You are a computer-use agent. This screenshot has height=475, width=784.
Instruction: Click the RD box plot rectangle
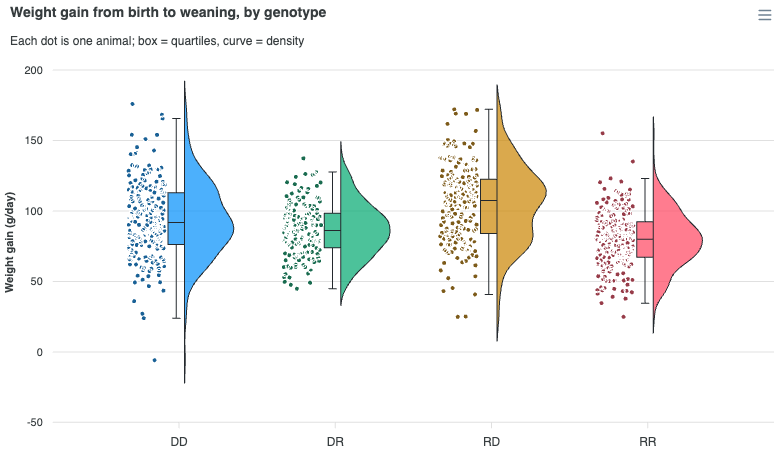tap(488, 206)
